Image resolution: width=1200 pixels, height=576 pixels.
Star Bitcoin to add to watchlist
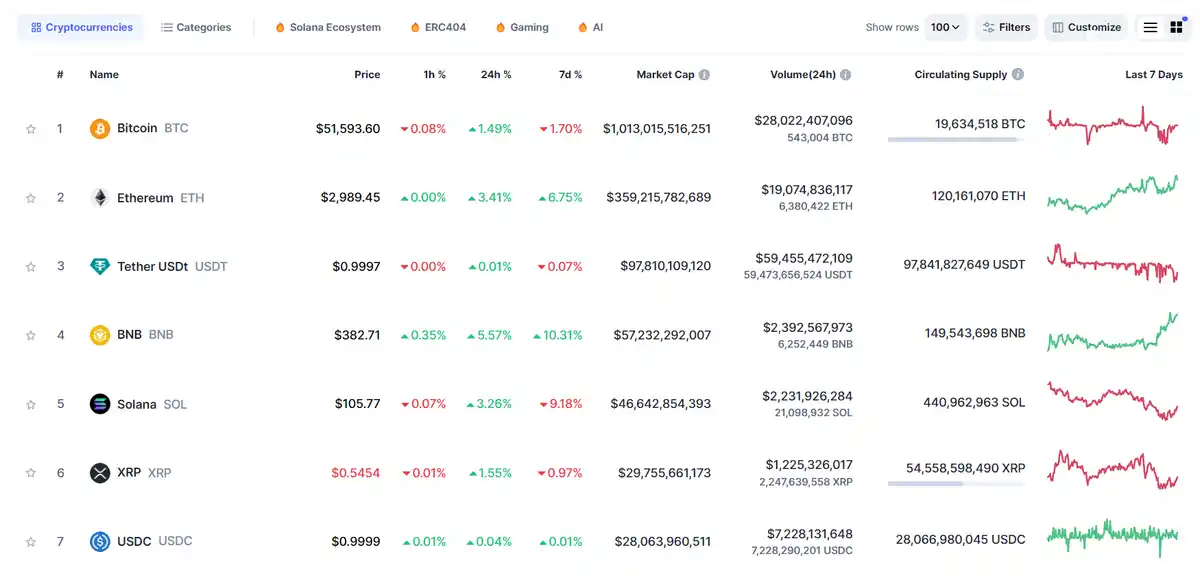point(31,129)
